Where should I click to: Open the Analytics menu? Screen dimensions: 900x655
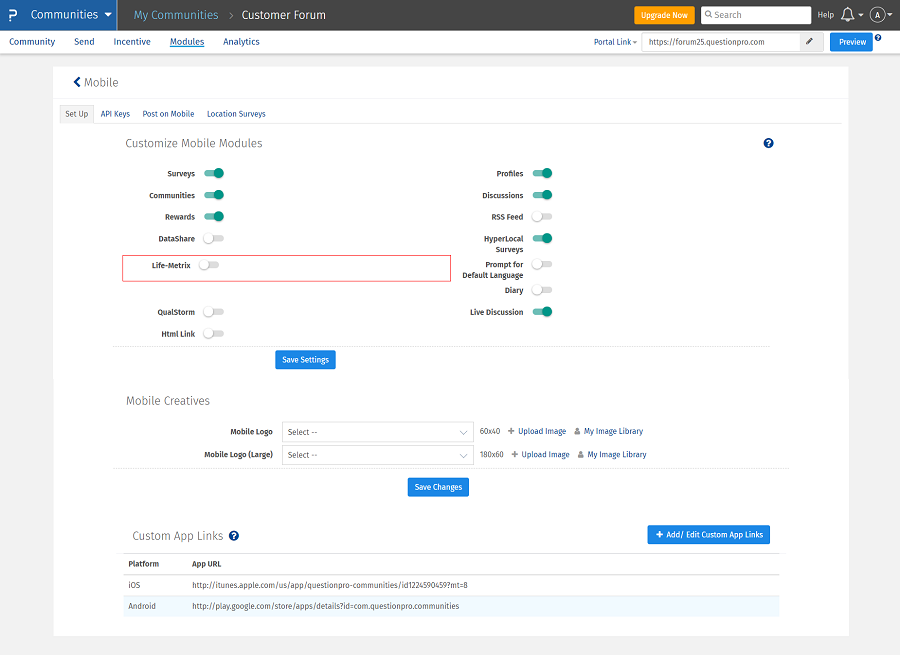click(x=241, y=41)
